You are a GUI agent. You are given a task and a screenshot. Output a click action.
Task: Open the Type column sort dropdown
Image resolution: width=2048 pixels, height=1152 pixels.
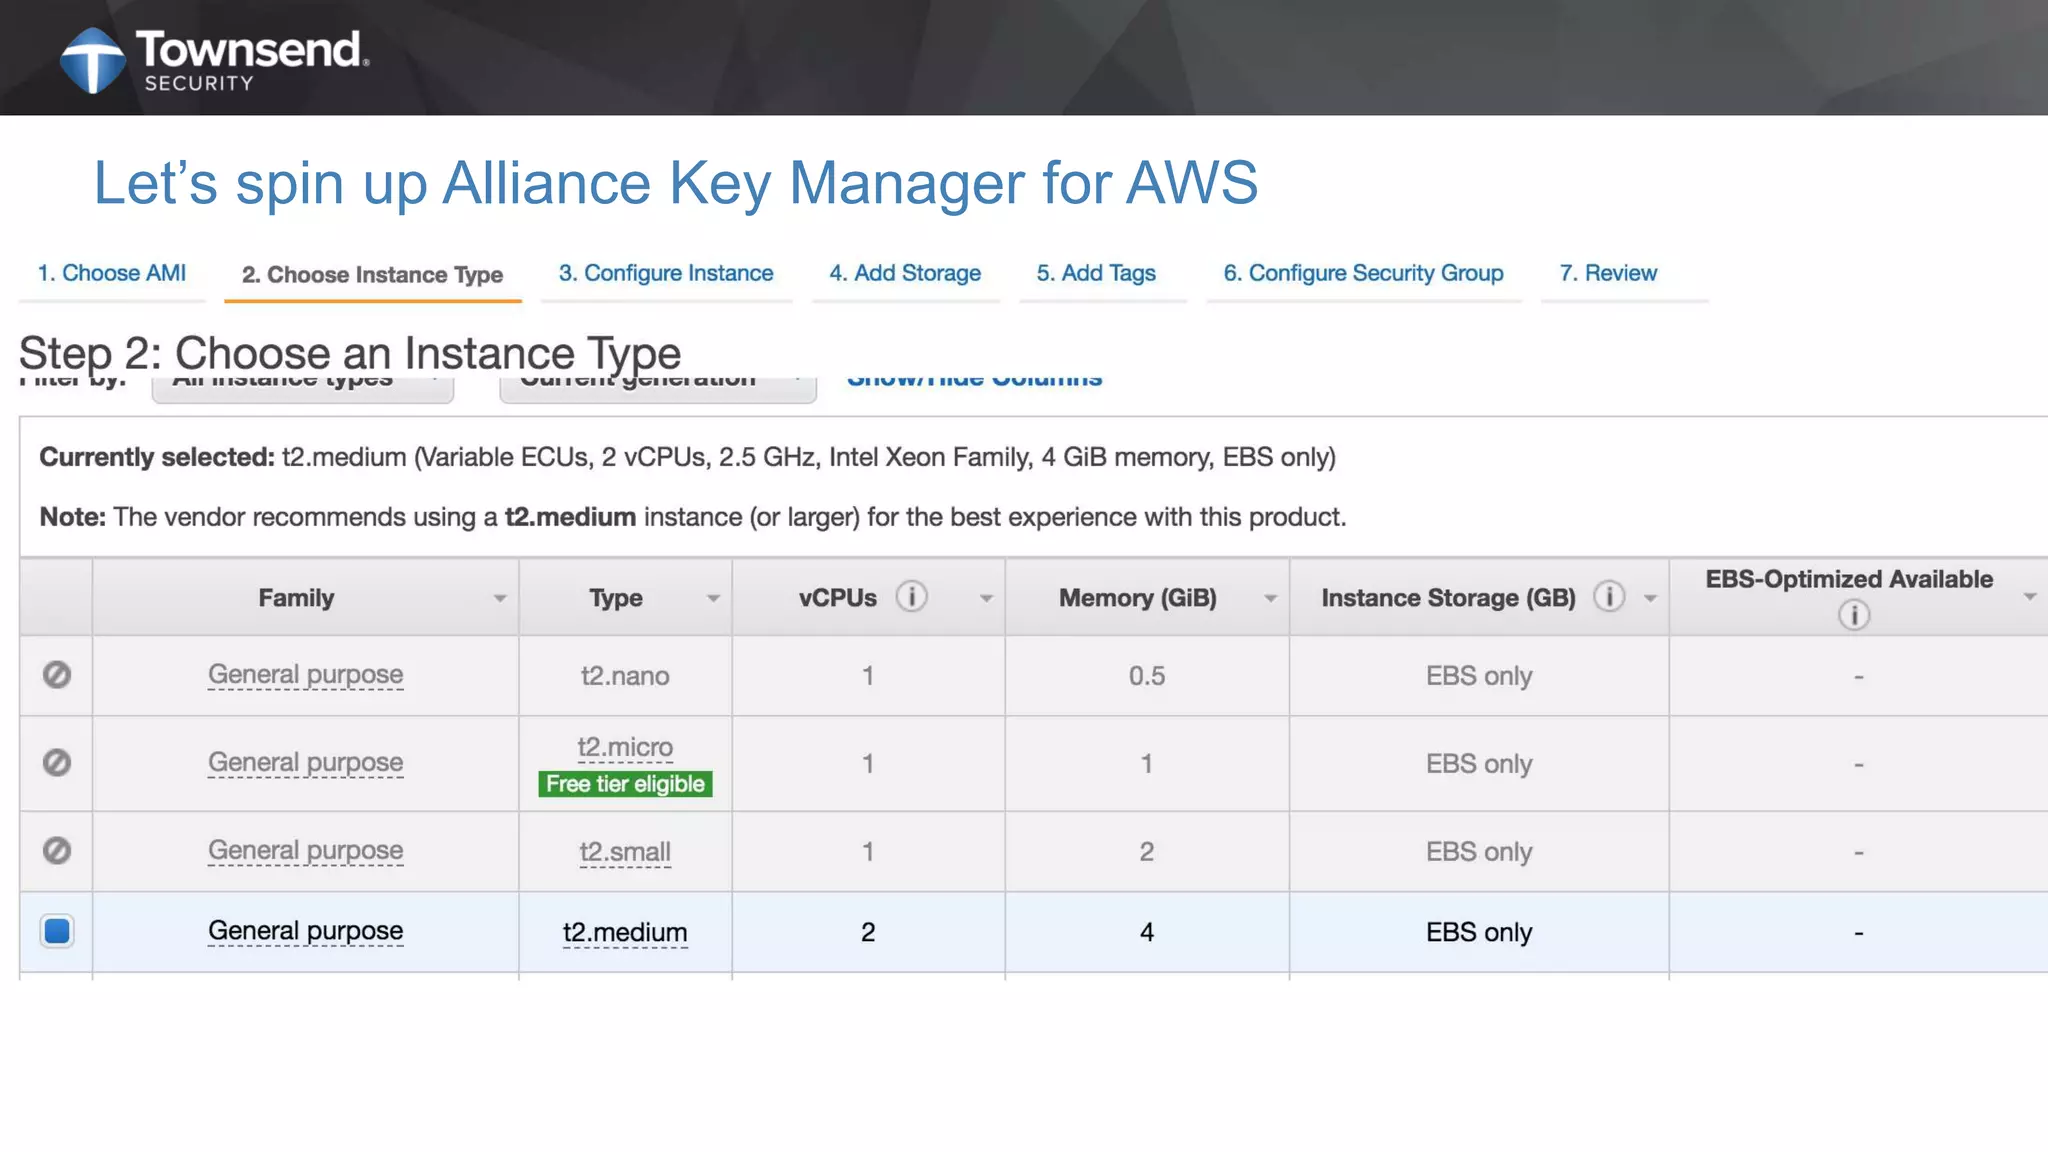tap(713, 598)
